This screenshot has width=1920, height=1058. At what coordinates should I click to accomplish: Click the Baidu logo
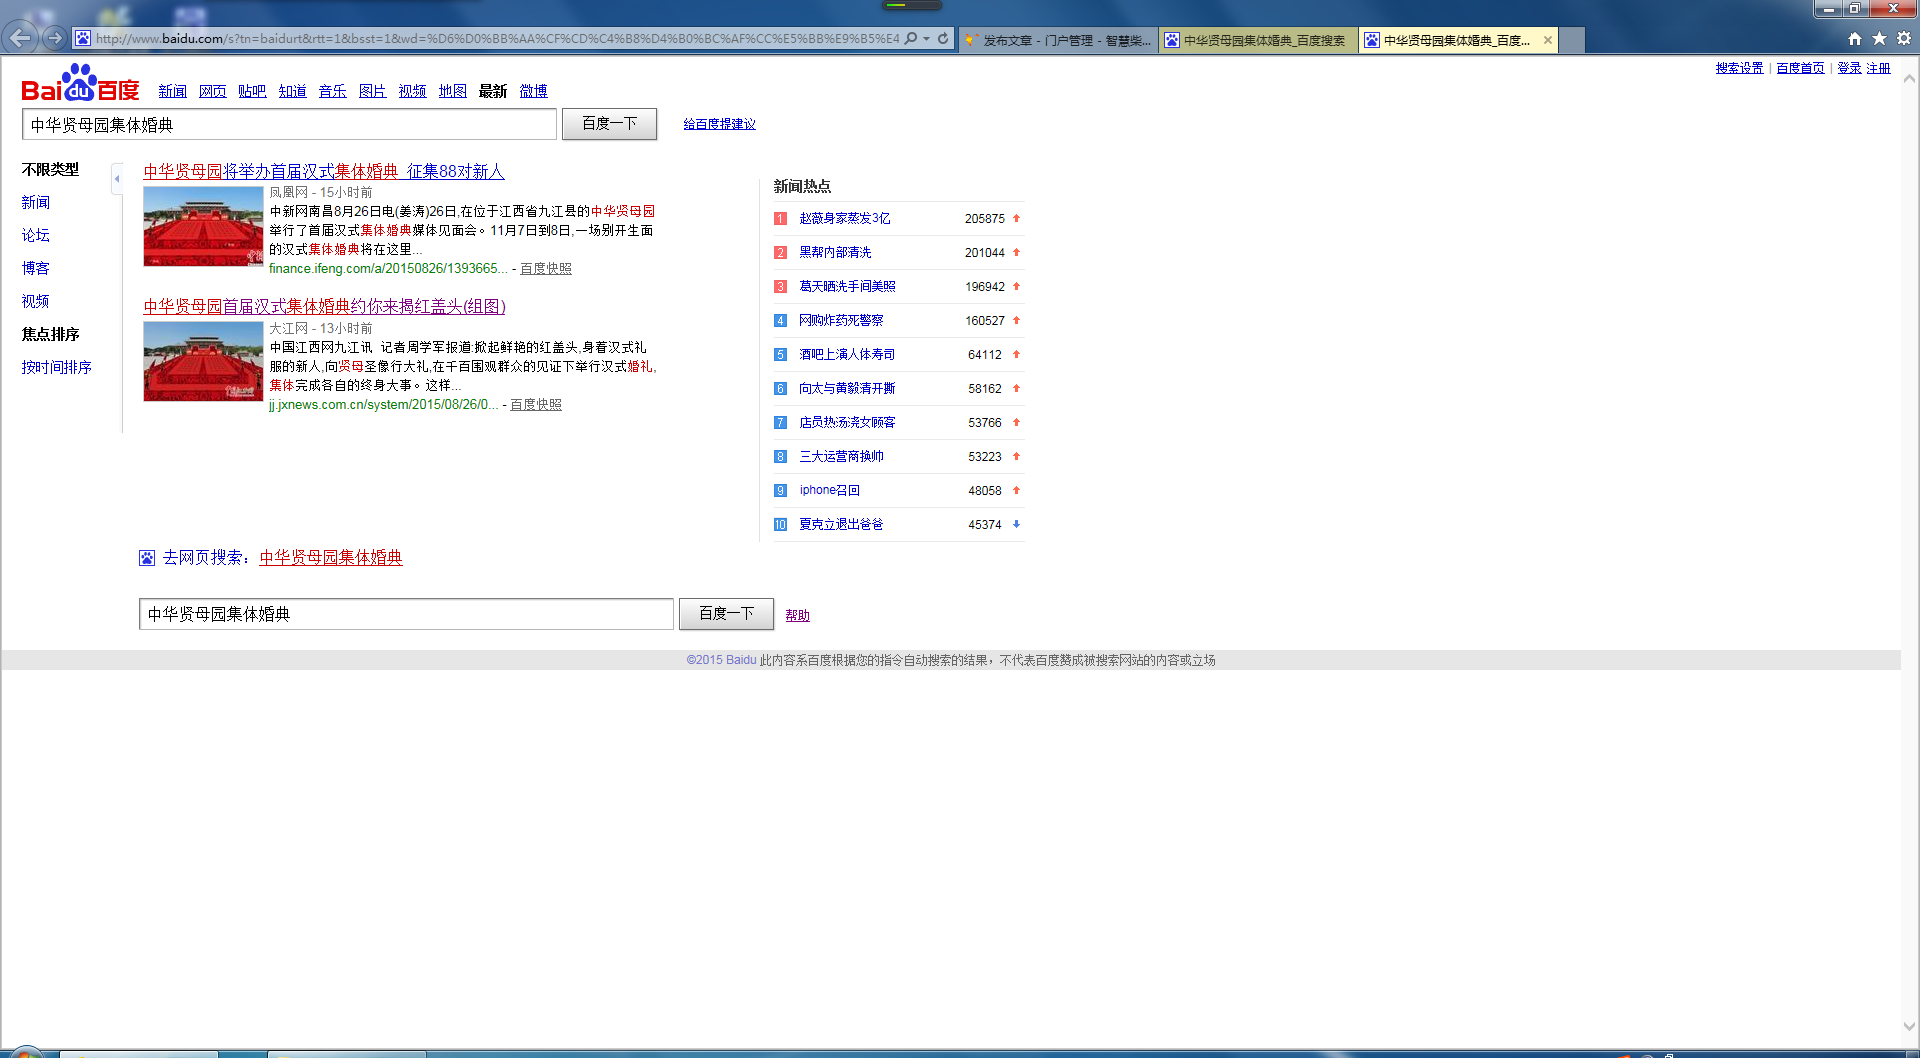click(80, 84)
